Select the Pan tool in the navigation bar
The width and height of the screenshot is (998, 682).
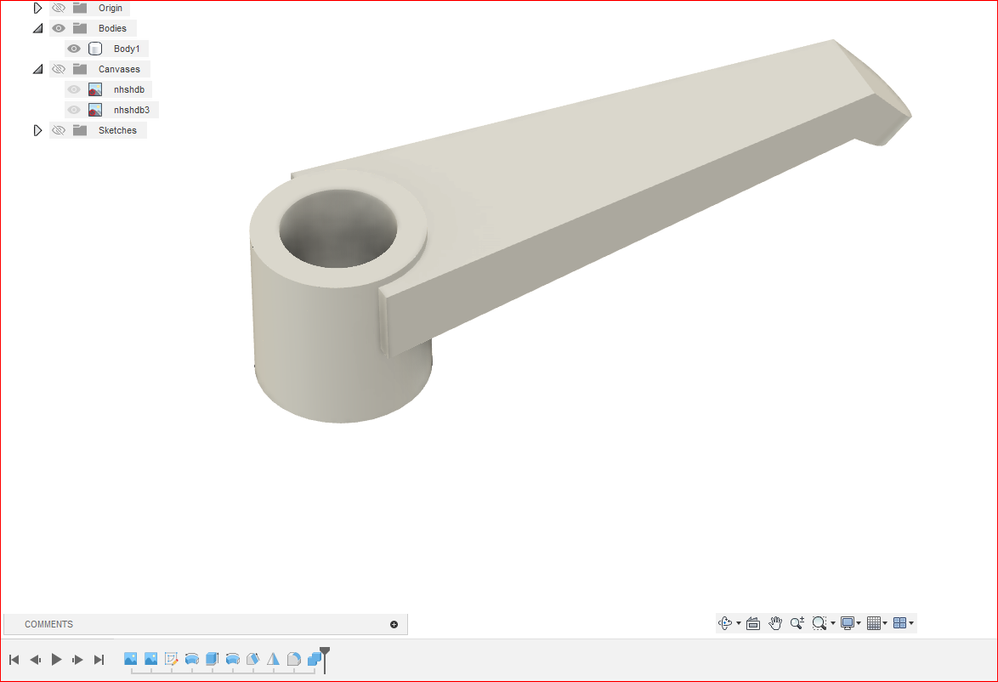(x=775, y=622)
